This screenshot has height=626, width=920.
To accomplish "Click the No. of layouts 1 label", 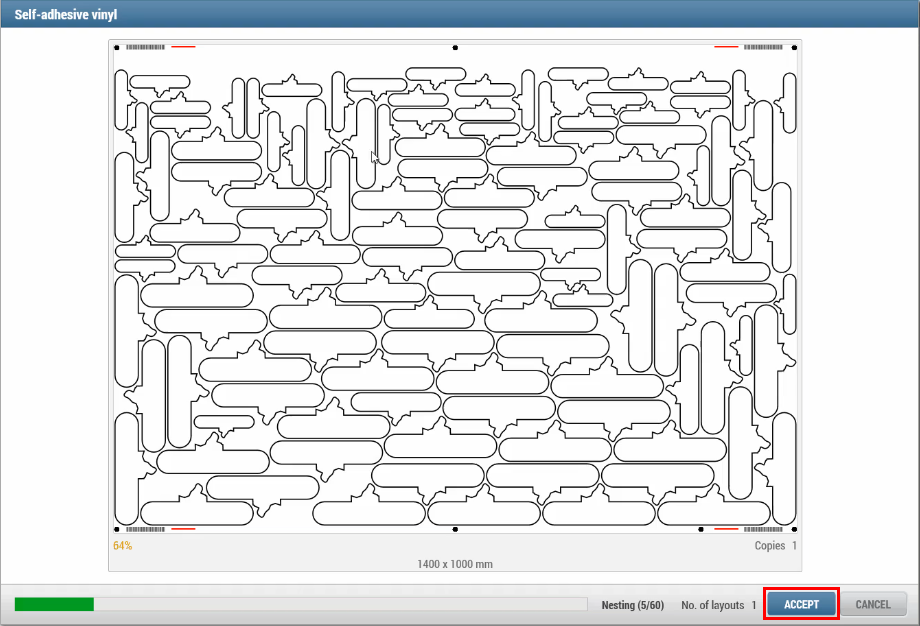I will tap(718, 605).
